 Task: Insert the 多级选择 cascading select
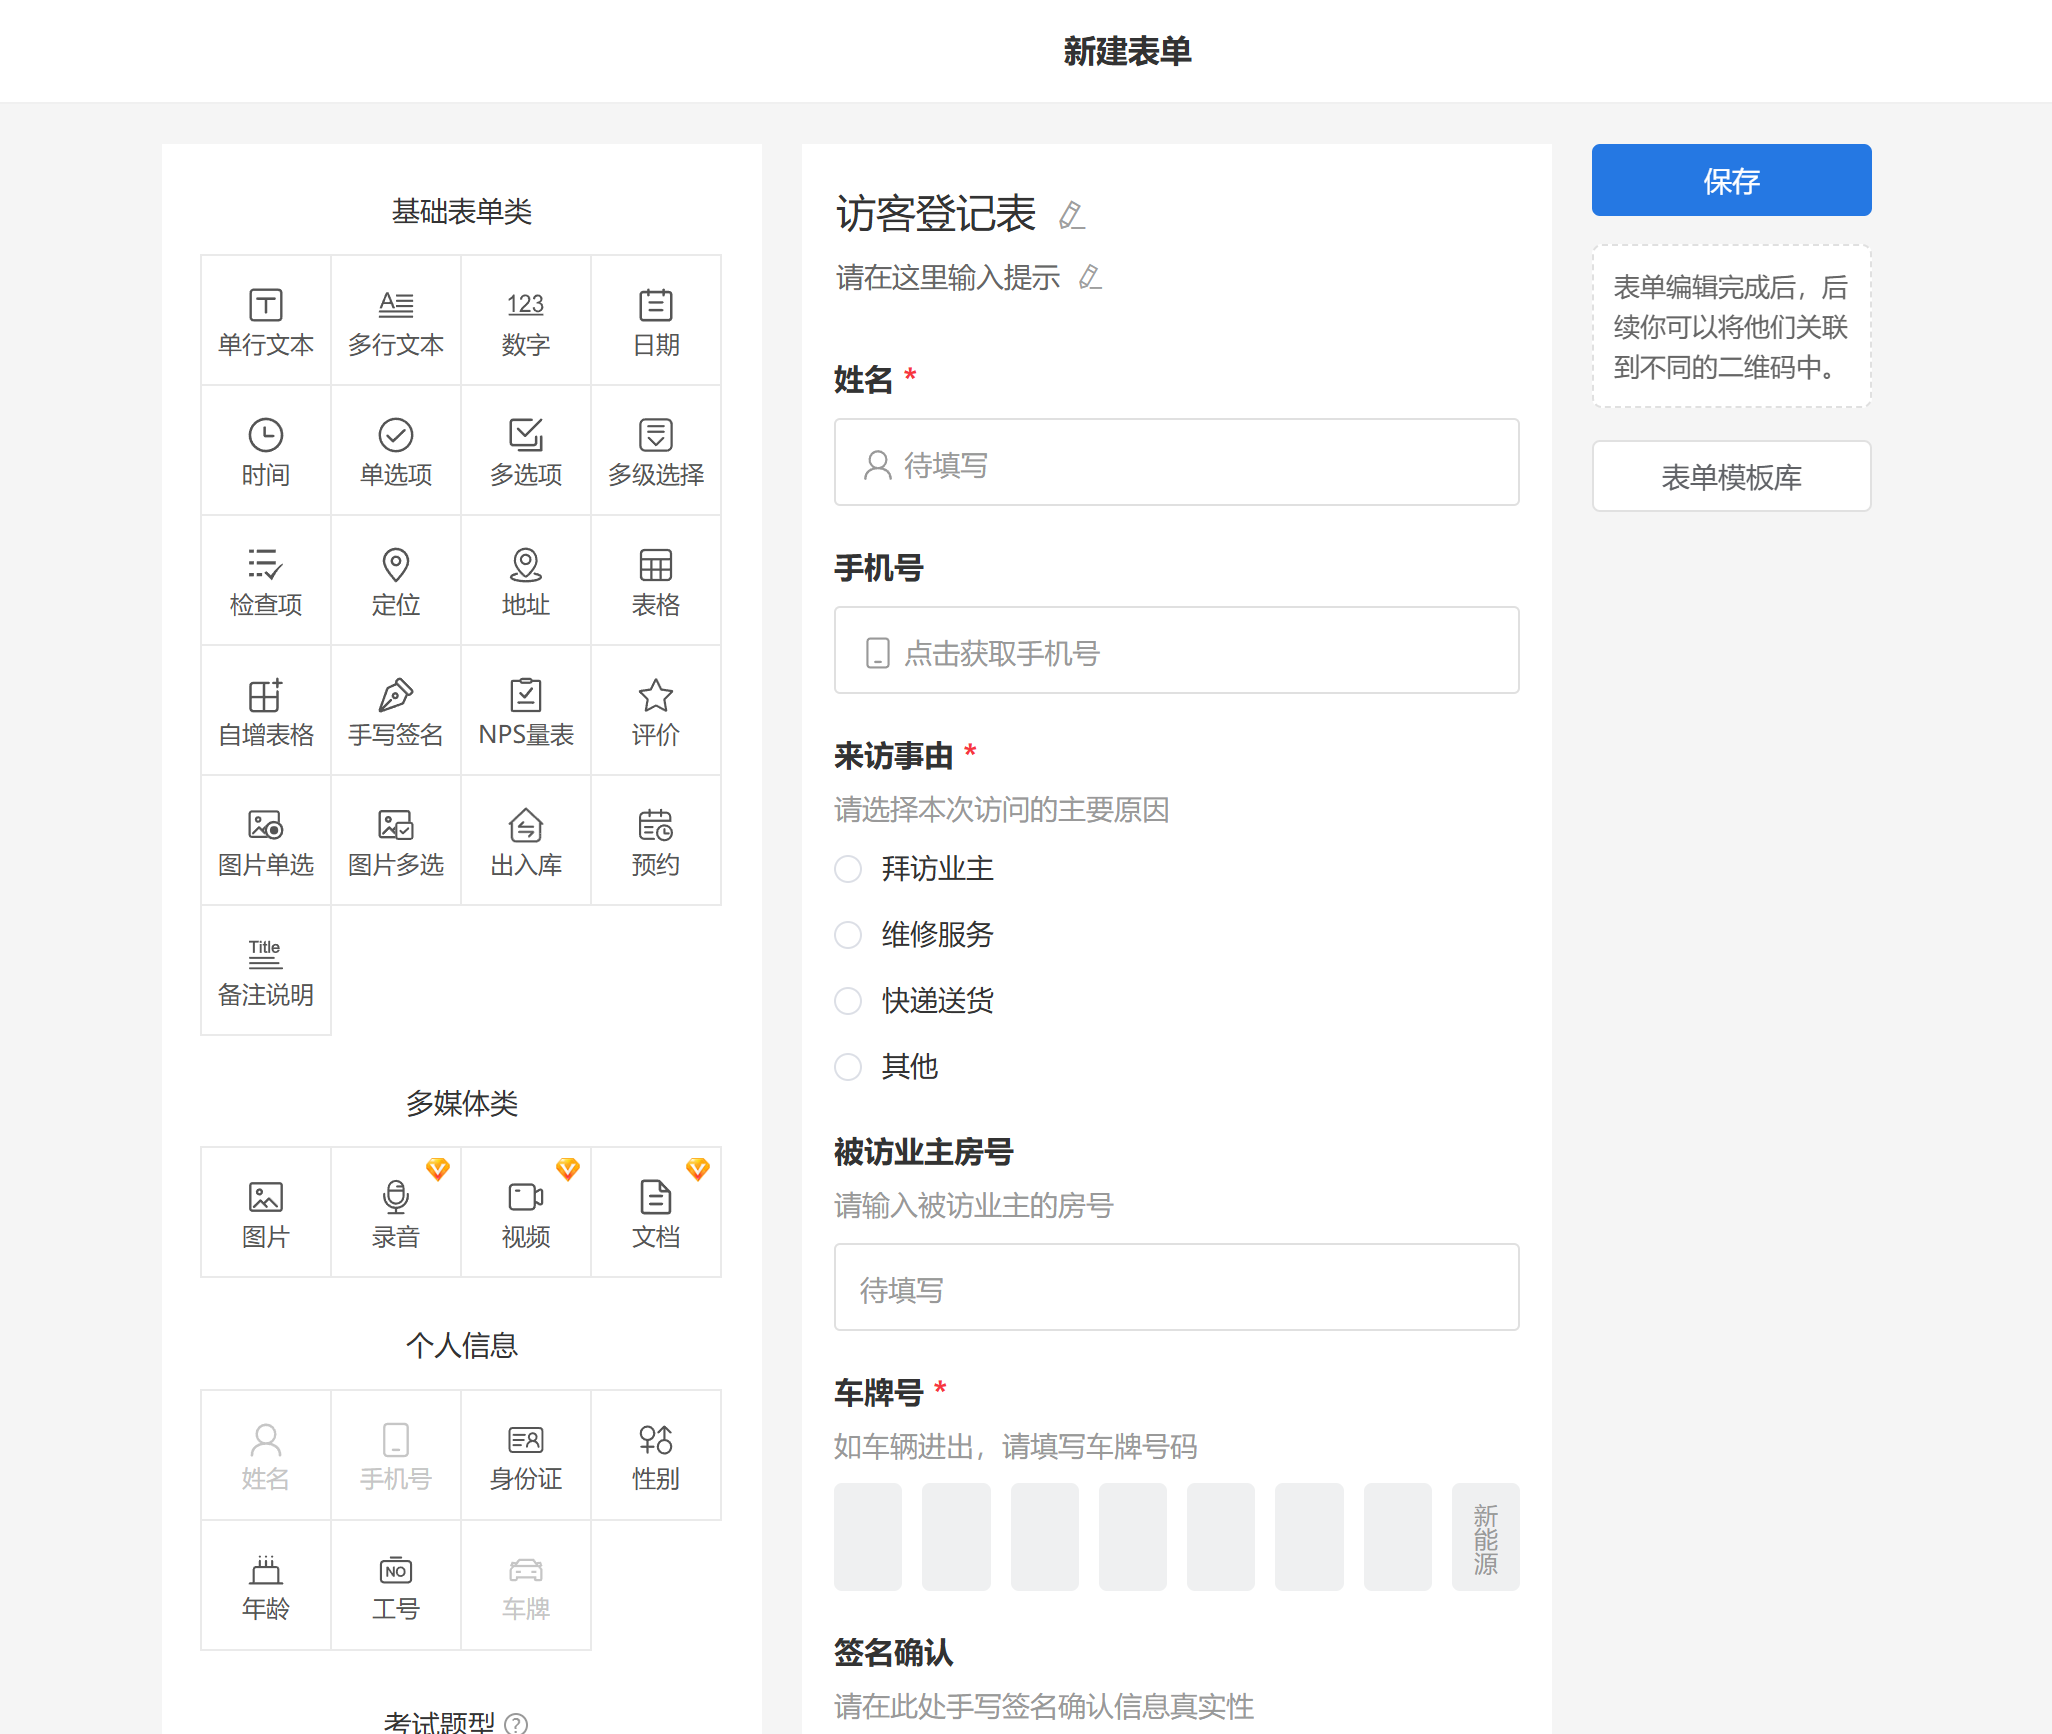pyautogui.click(x=656, y=451)
